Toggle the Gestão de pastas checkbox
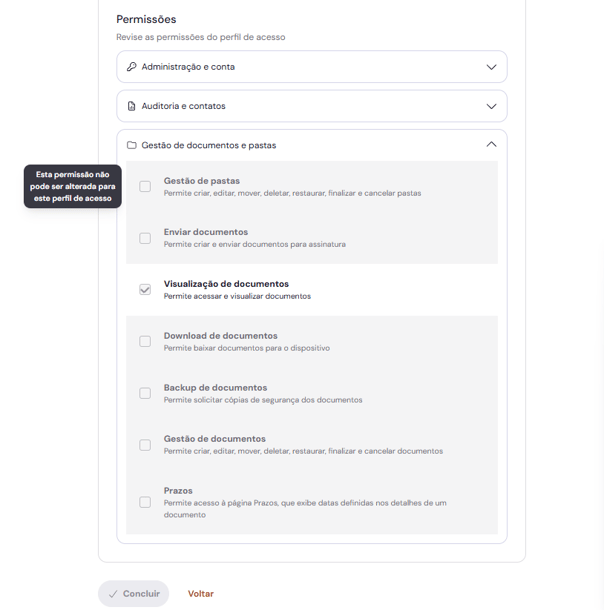604x610 pixels. (145, 187)
